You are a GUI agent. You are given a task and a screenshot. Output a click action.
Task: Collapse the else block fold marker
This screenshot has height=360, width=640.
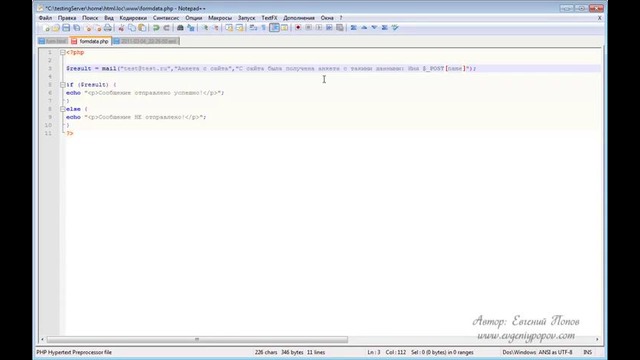click(62, 109)
